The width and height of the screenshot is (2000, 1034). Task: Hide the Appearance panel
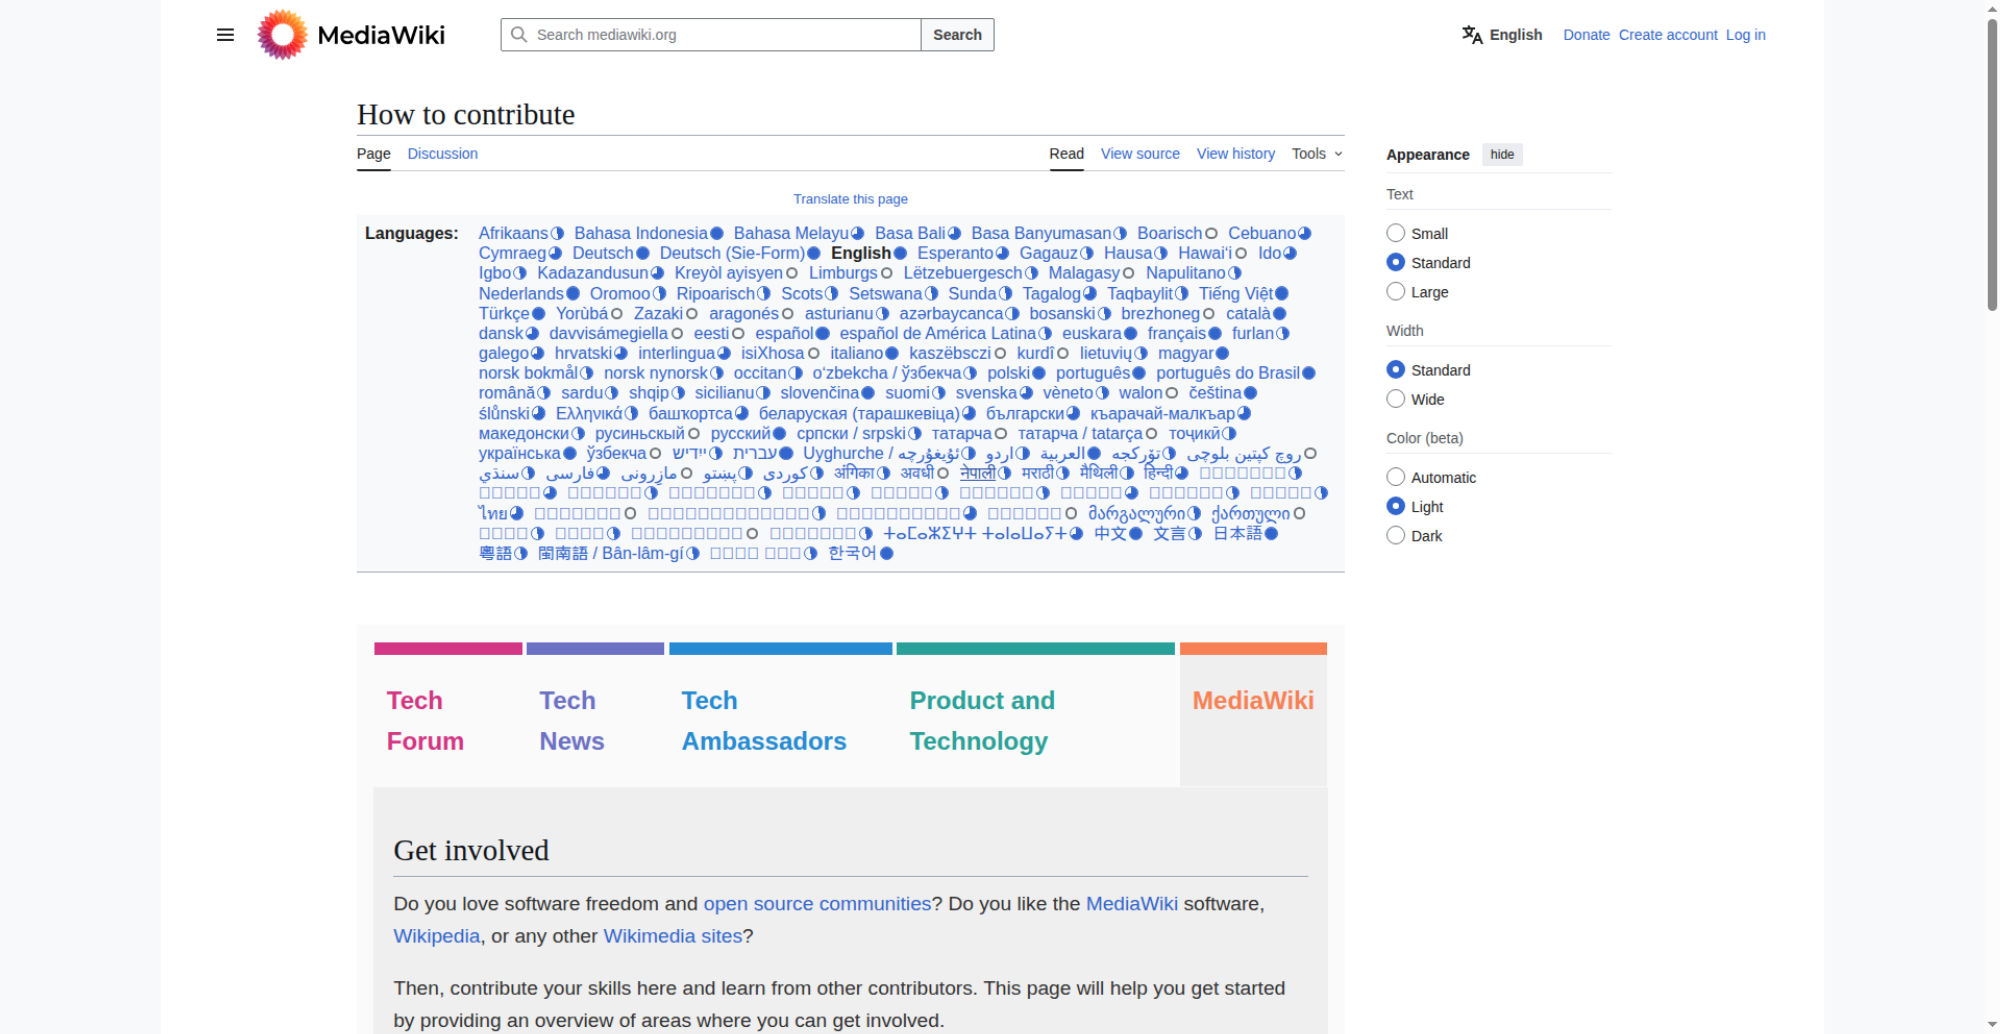1502,154
